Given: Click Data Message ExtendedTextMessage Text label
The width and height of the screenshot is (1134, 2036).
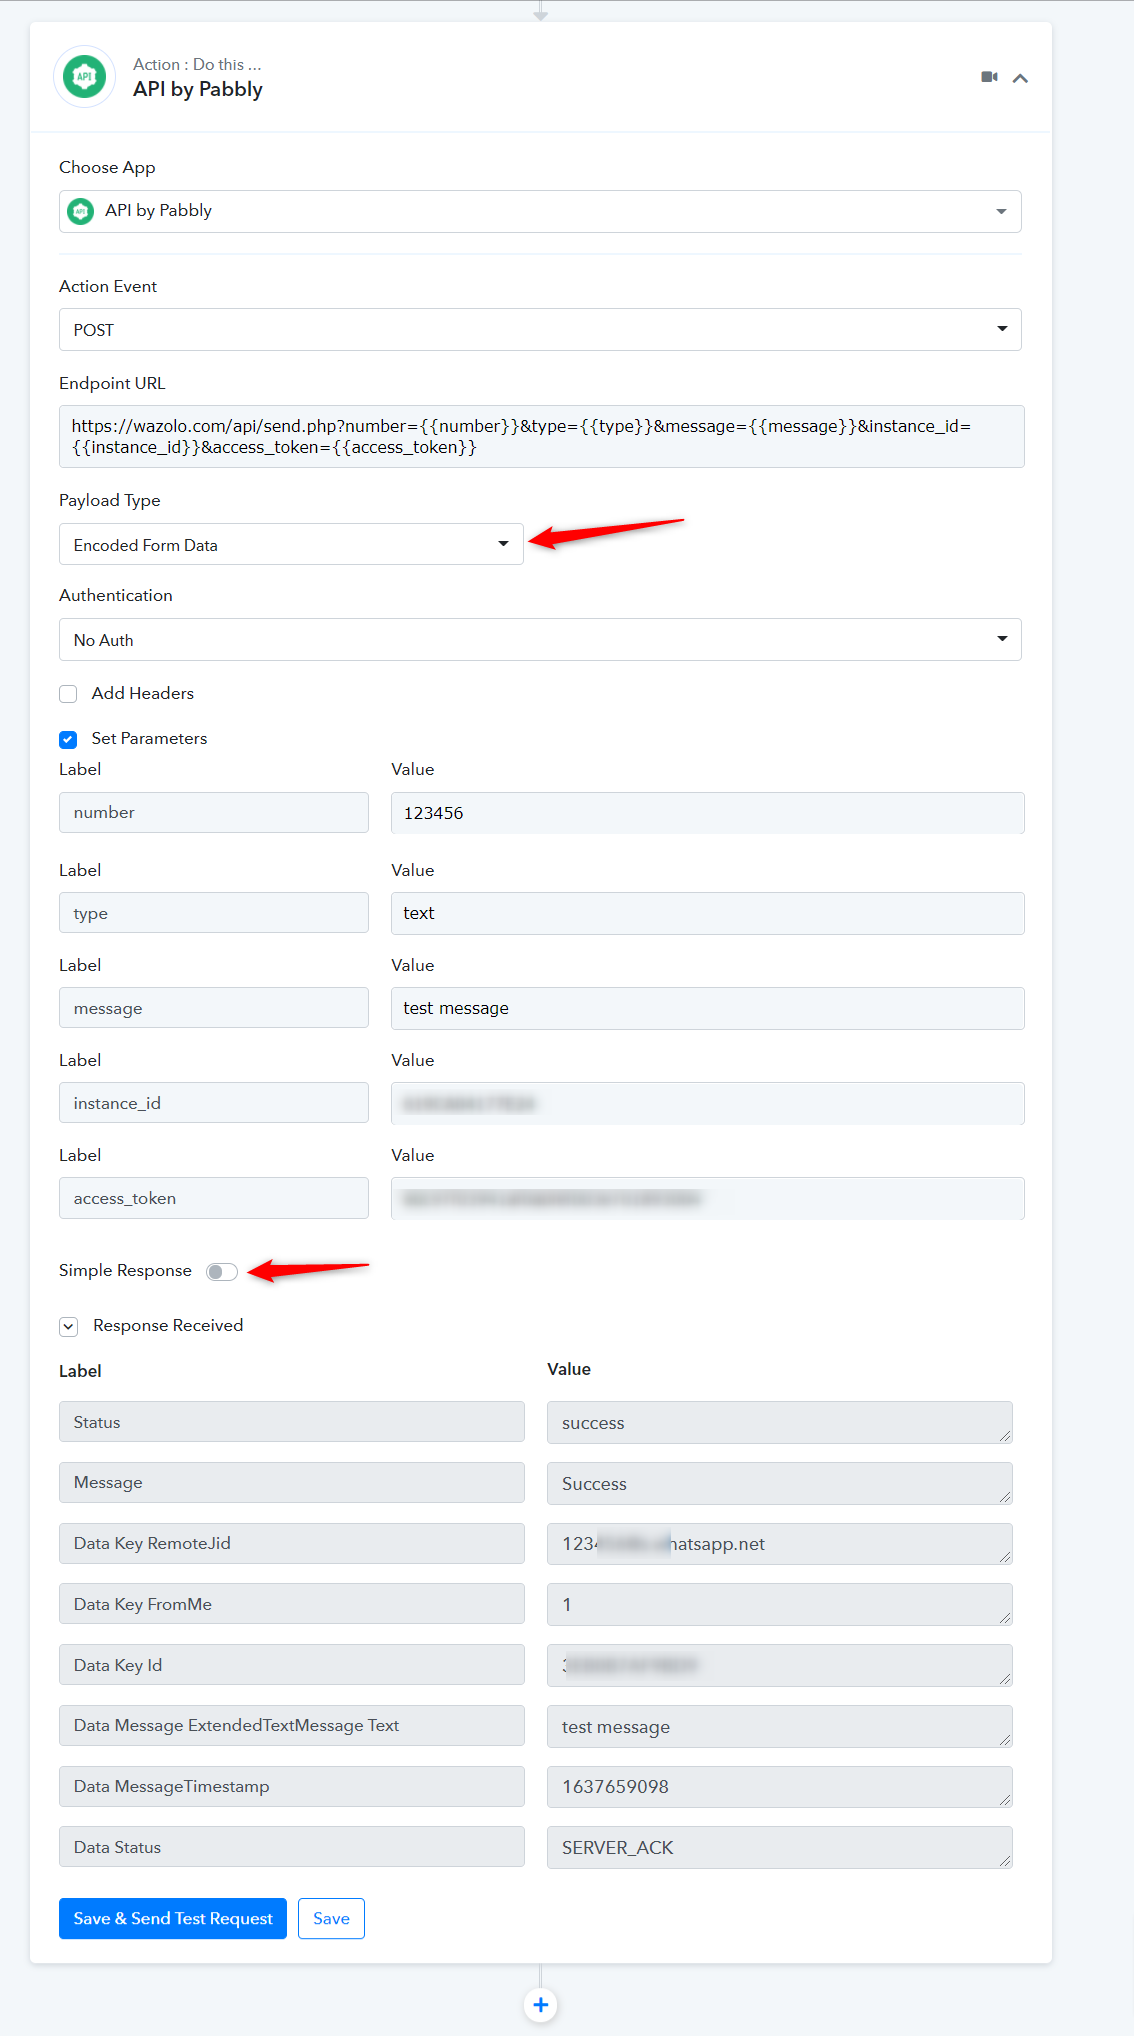Looking at the screenshot, I should click(292, 1726).
